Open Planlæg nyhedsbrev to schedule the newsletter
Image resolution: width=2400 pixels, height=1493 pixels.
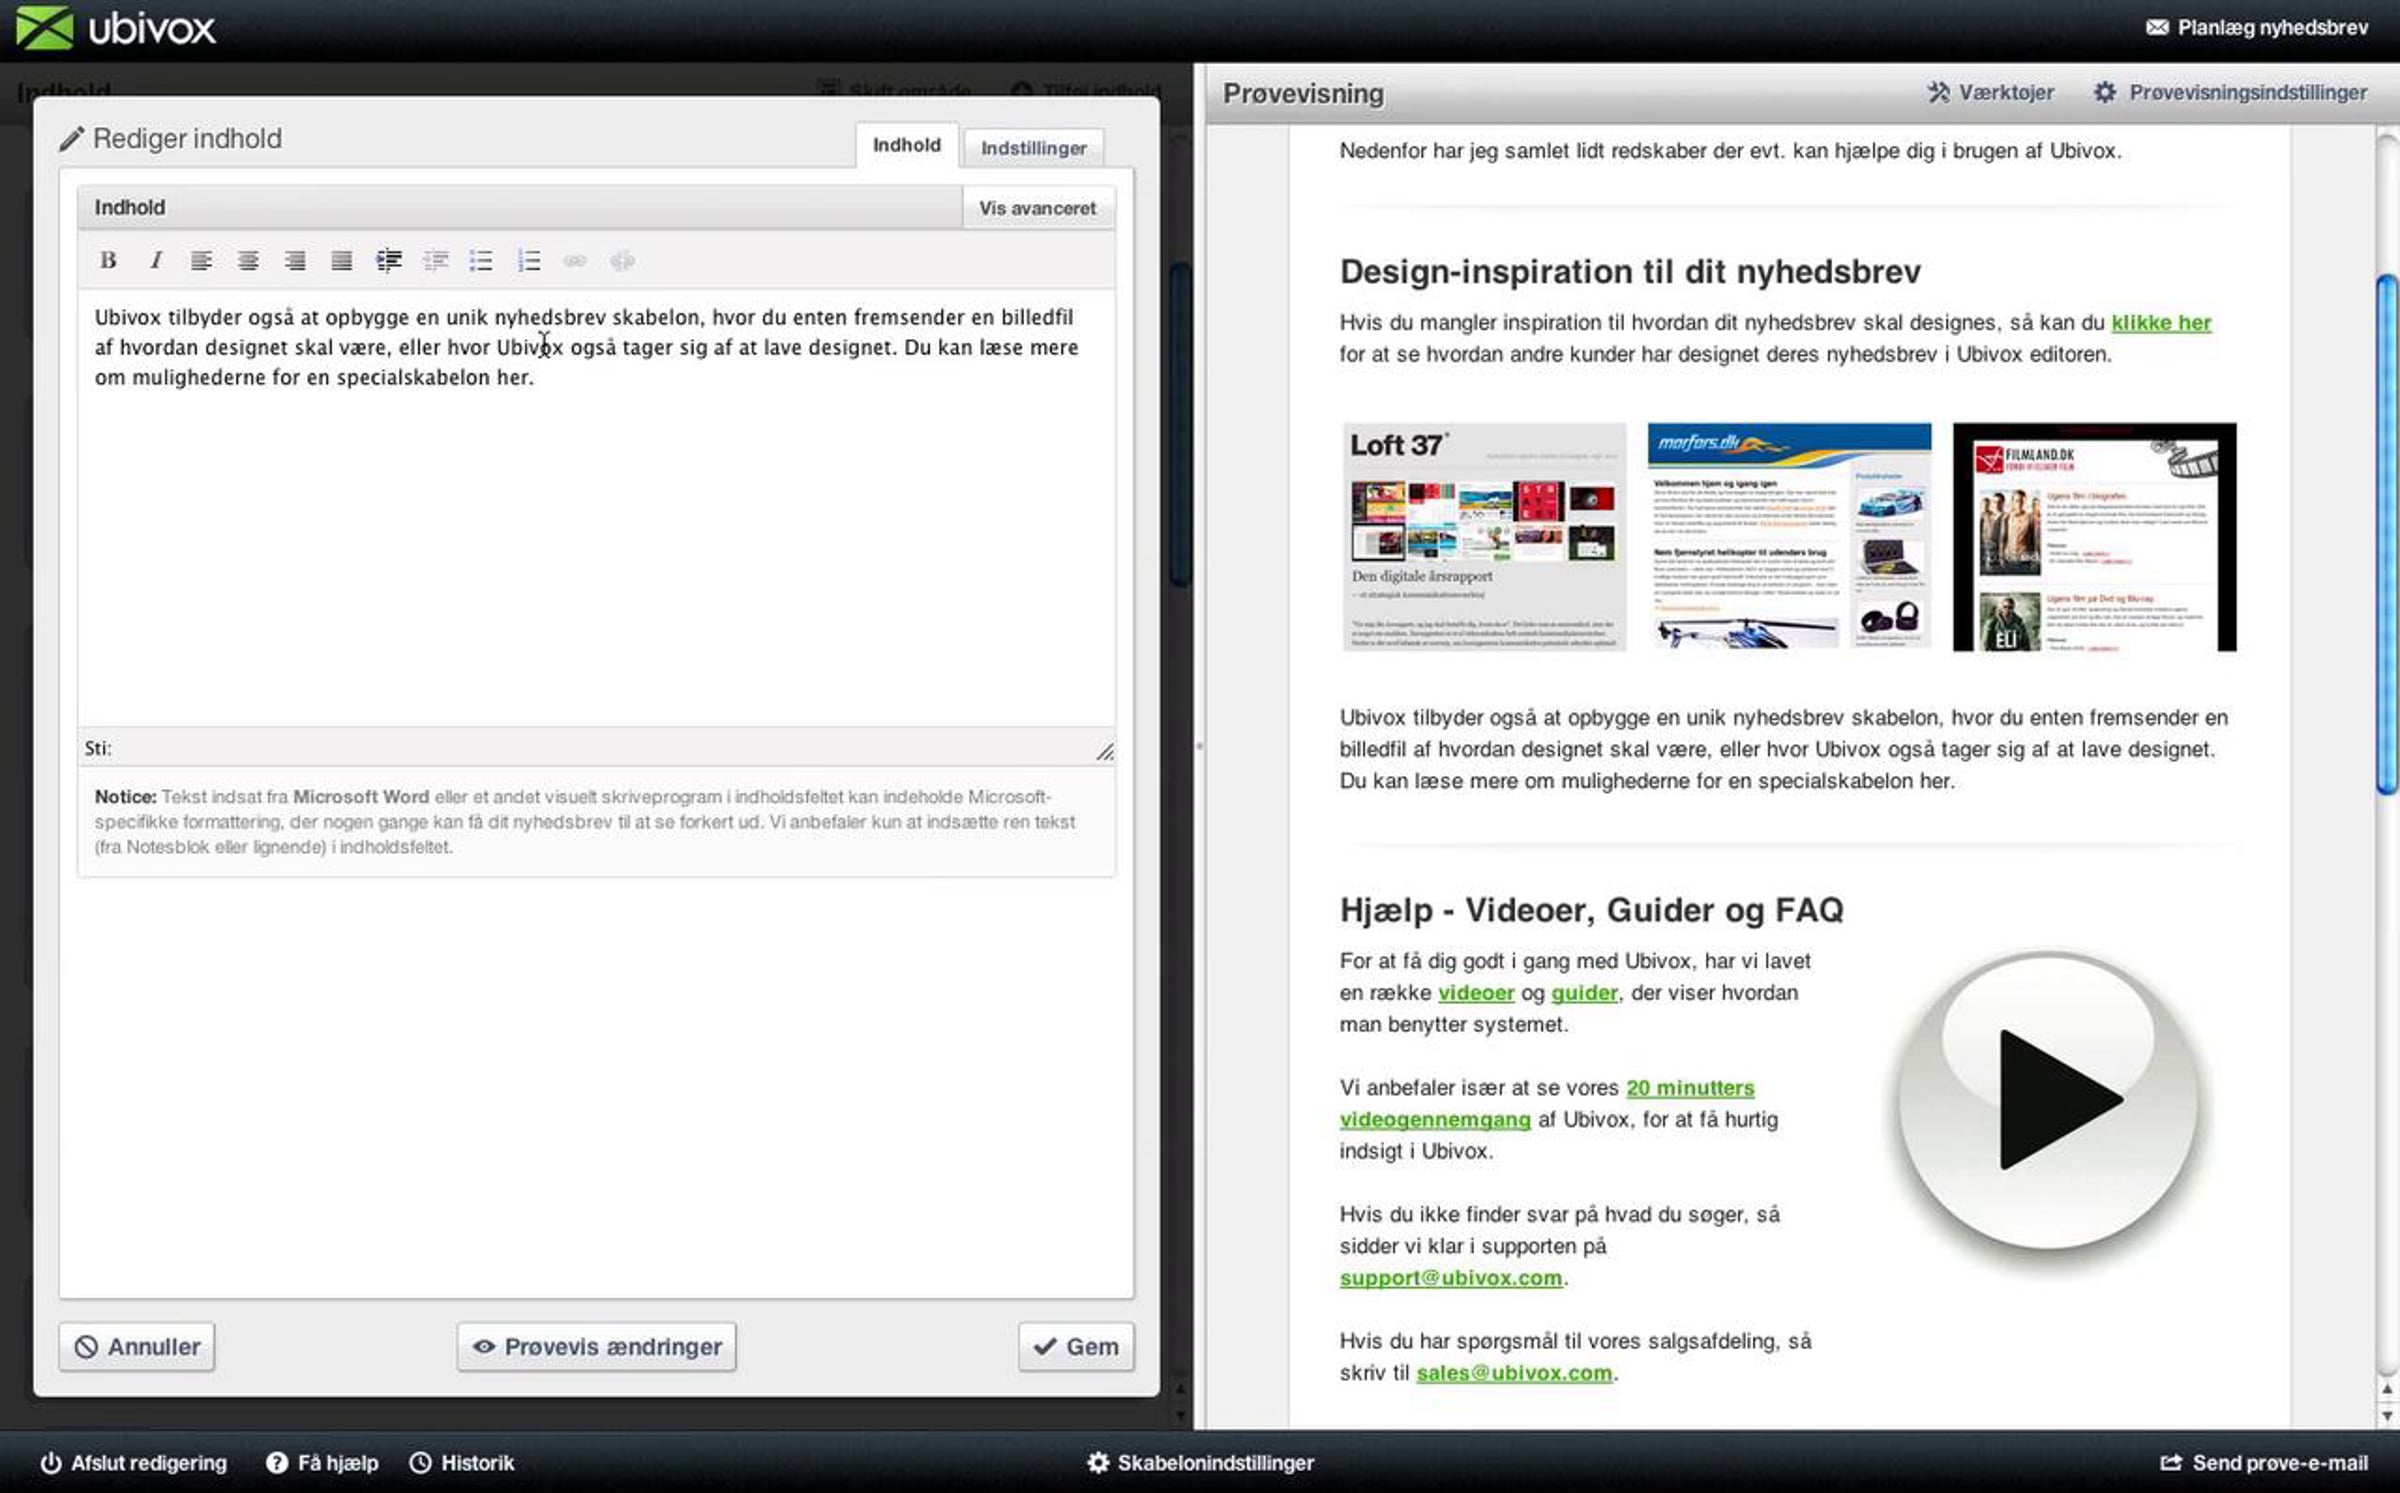coord(2257,28)
